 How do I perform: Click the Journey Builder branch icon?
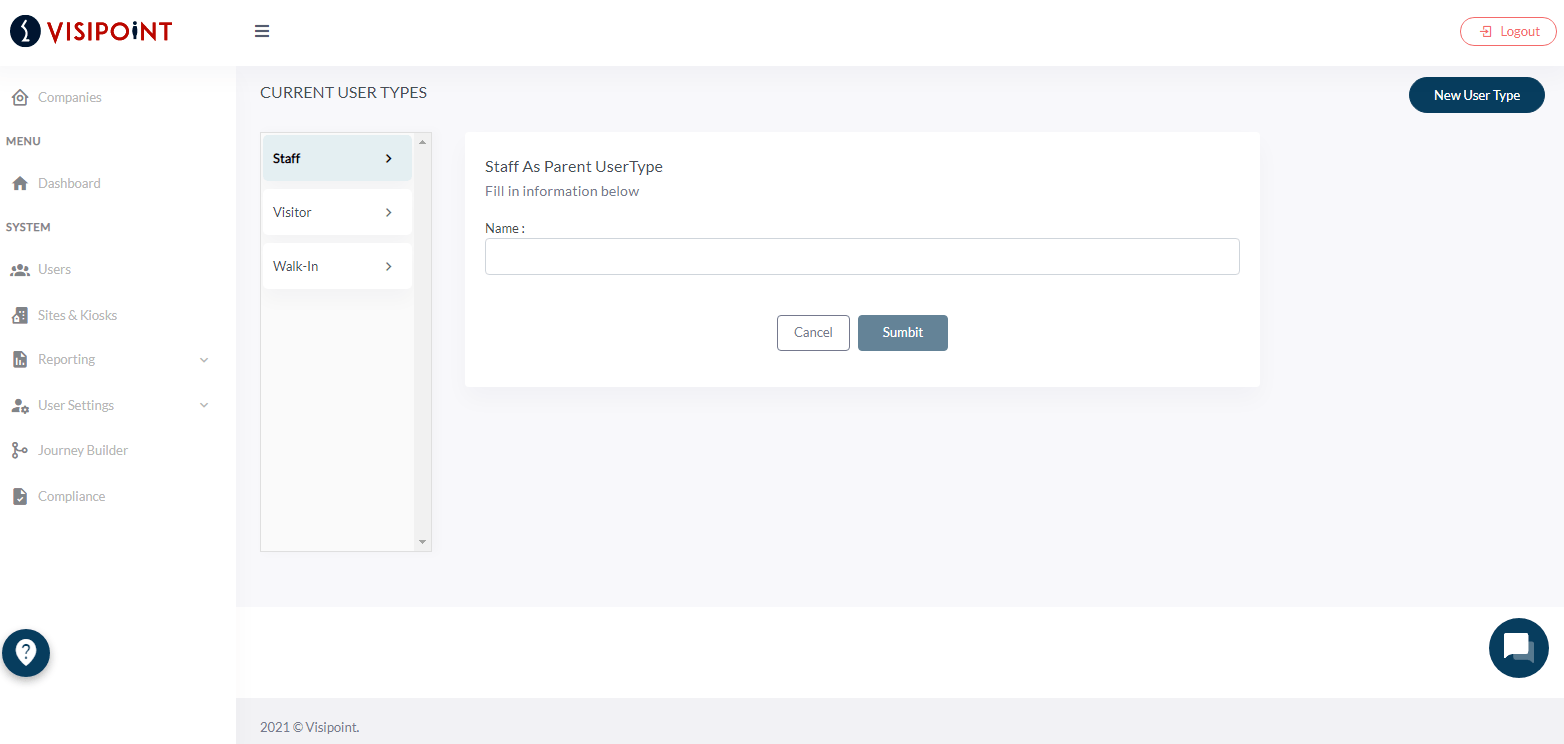point(19,450)
